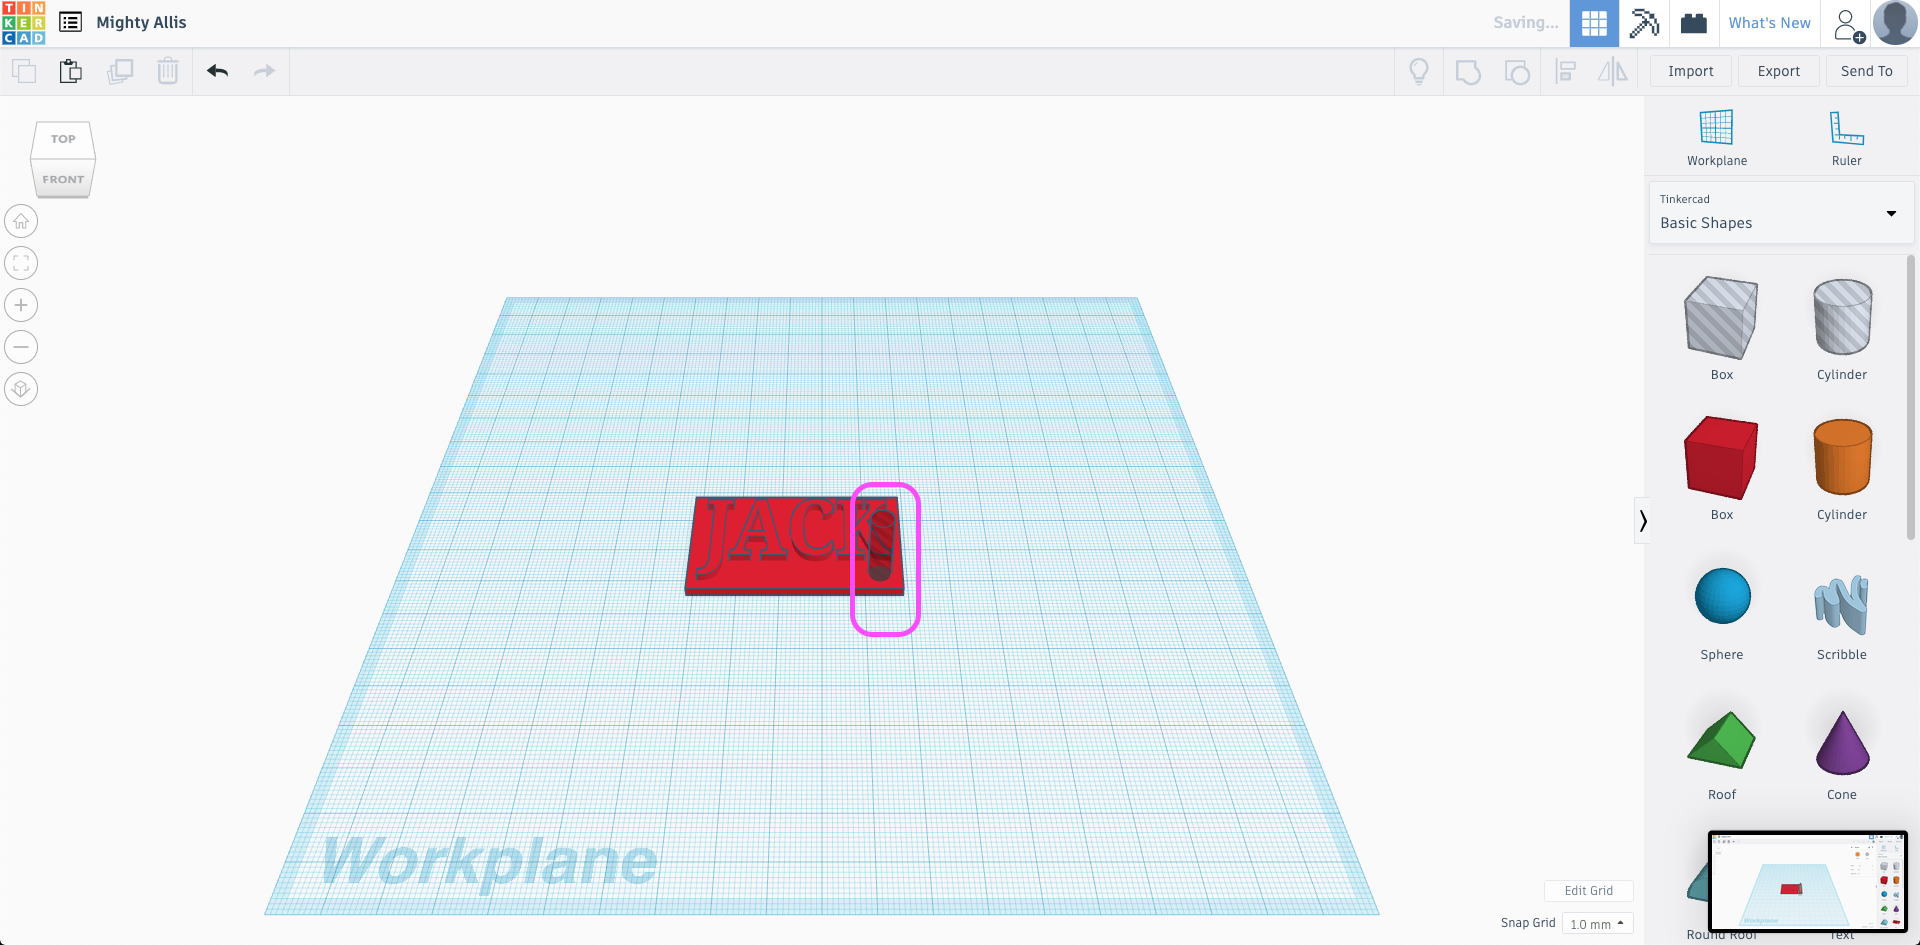This screenshot has height=945, width=1920.
Task: Collapse the shapes panel with the chevron
Action: point(1643,520)
